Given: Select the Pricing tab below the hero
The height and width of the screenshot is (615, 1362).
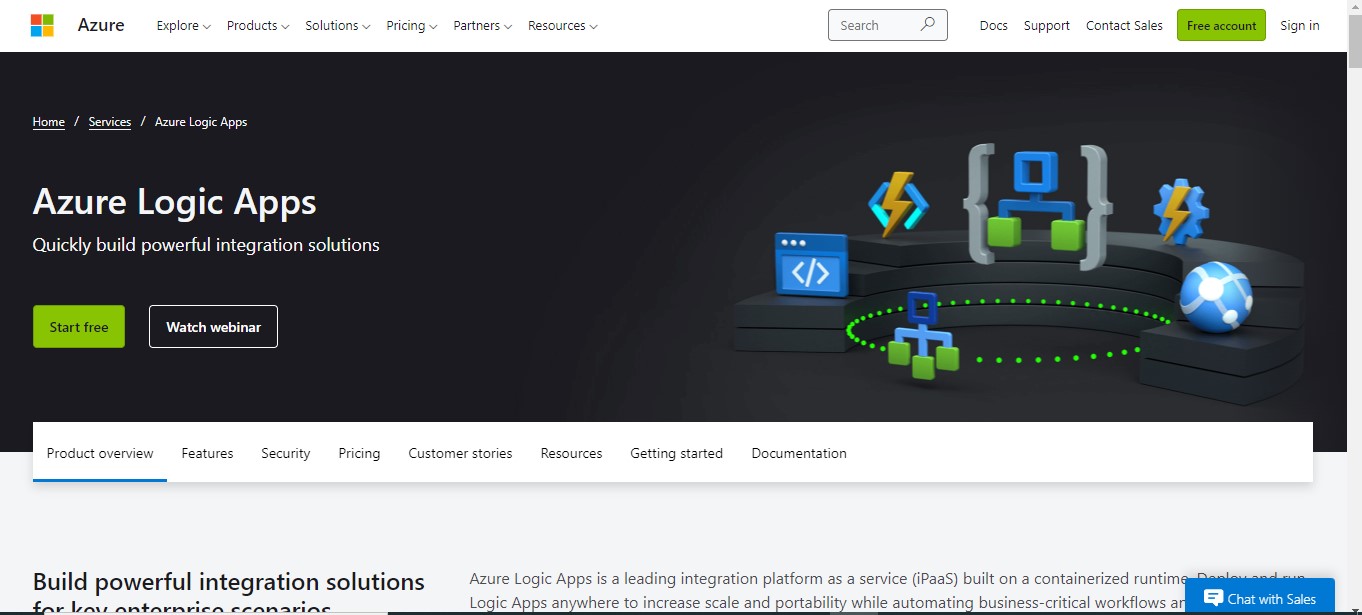Looking at the screenshot, I should click(359, 453).
